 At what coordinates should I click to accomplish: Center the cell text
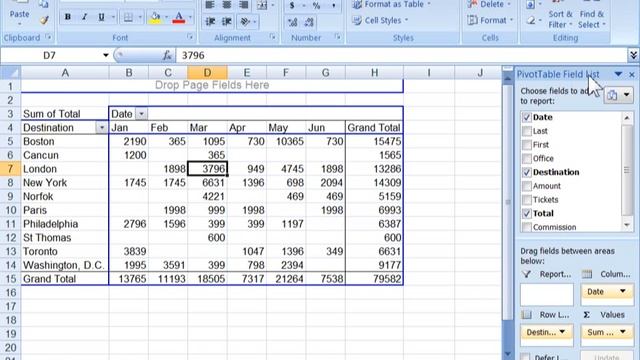click(x=227, y=4)
